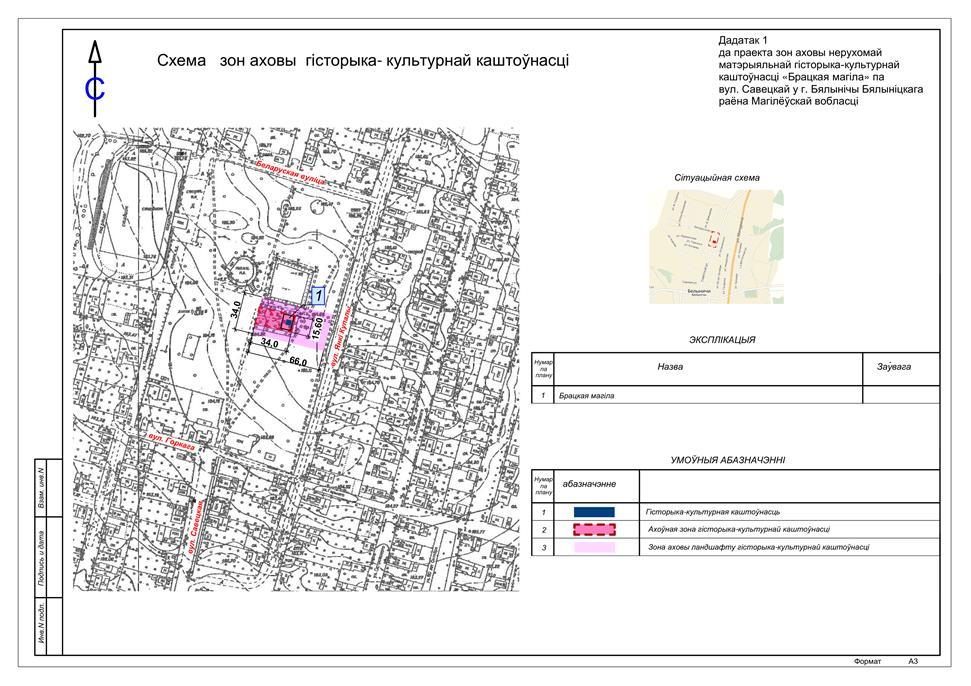The image size is (971, 686).
Task: Select legend text 'Зона аховы ландшафту гісторыка-культурнай каштоўнасці'
Action: 759,547
